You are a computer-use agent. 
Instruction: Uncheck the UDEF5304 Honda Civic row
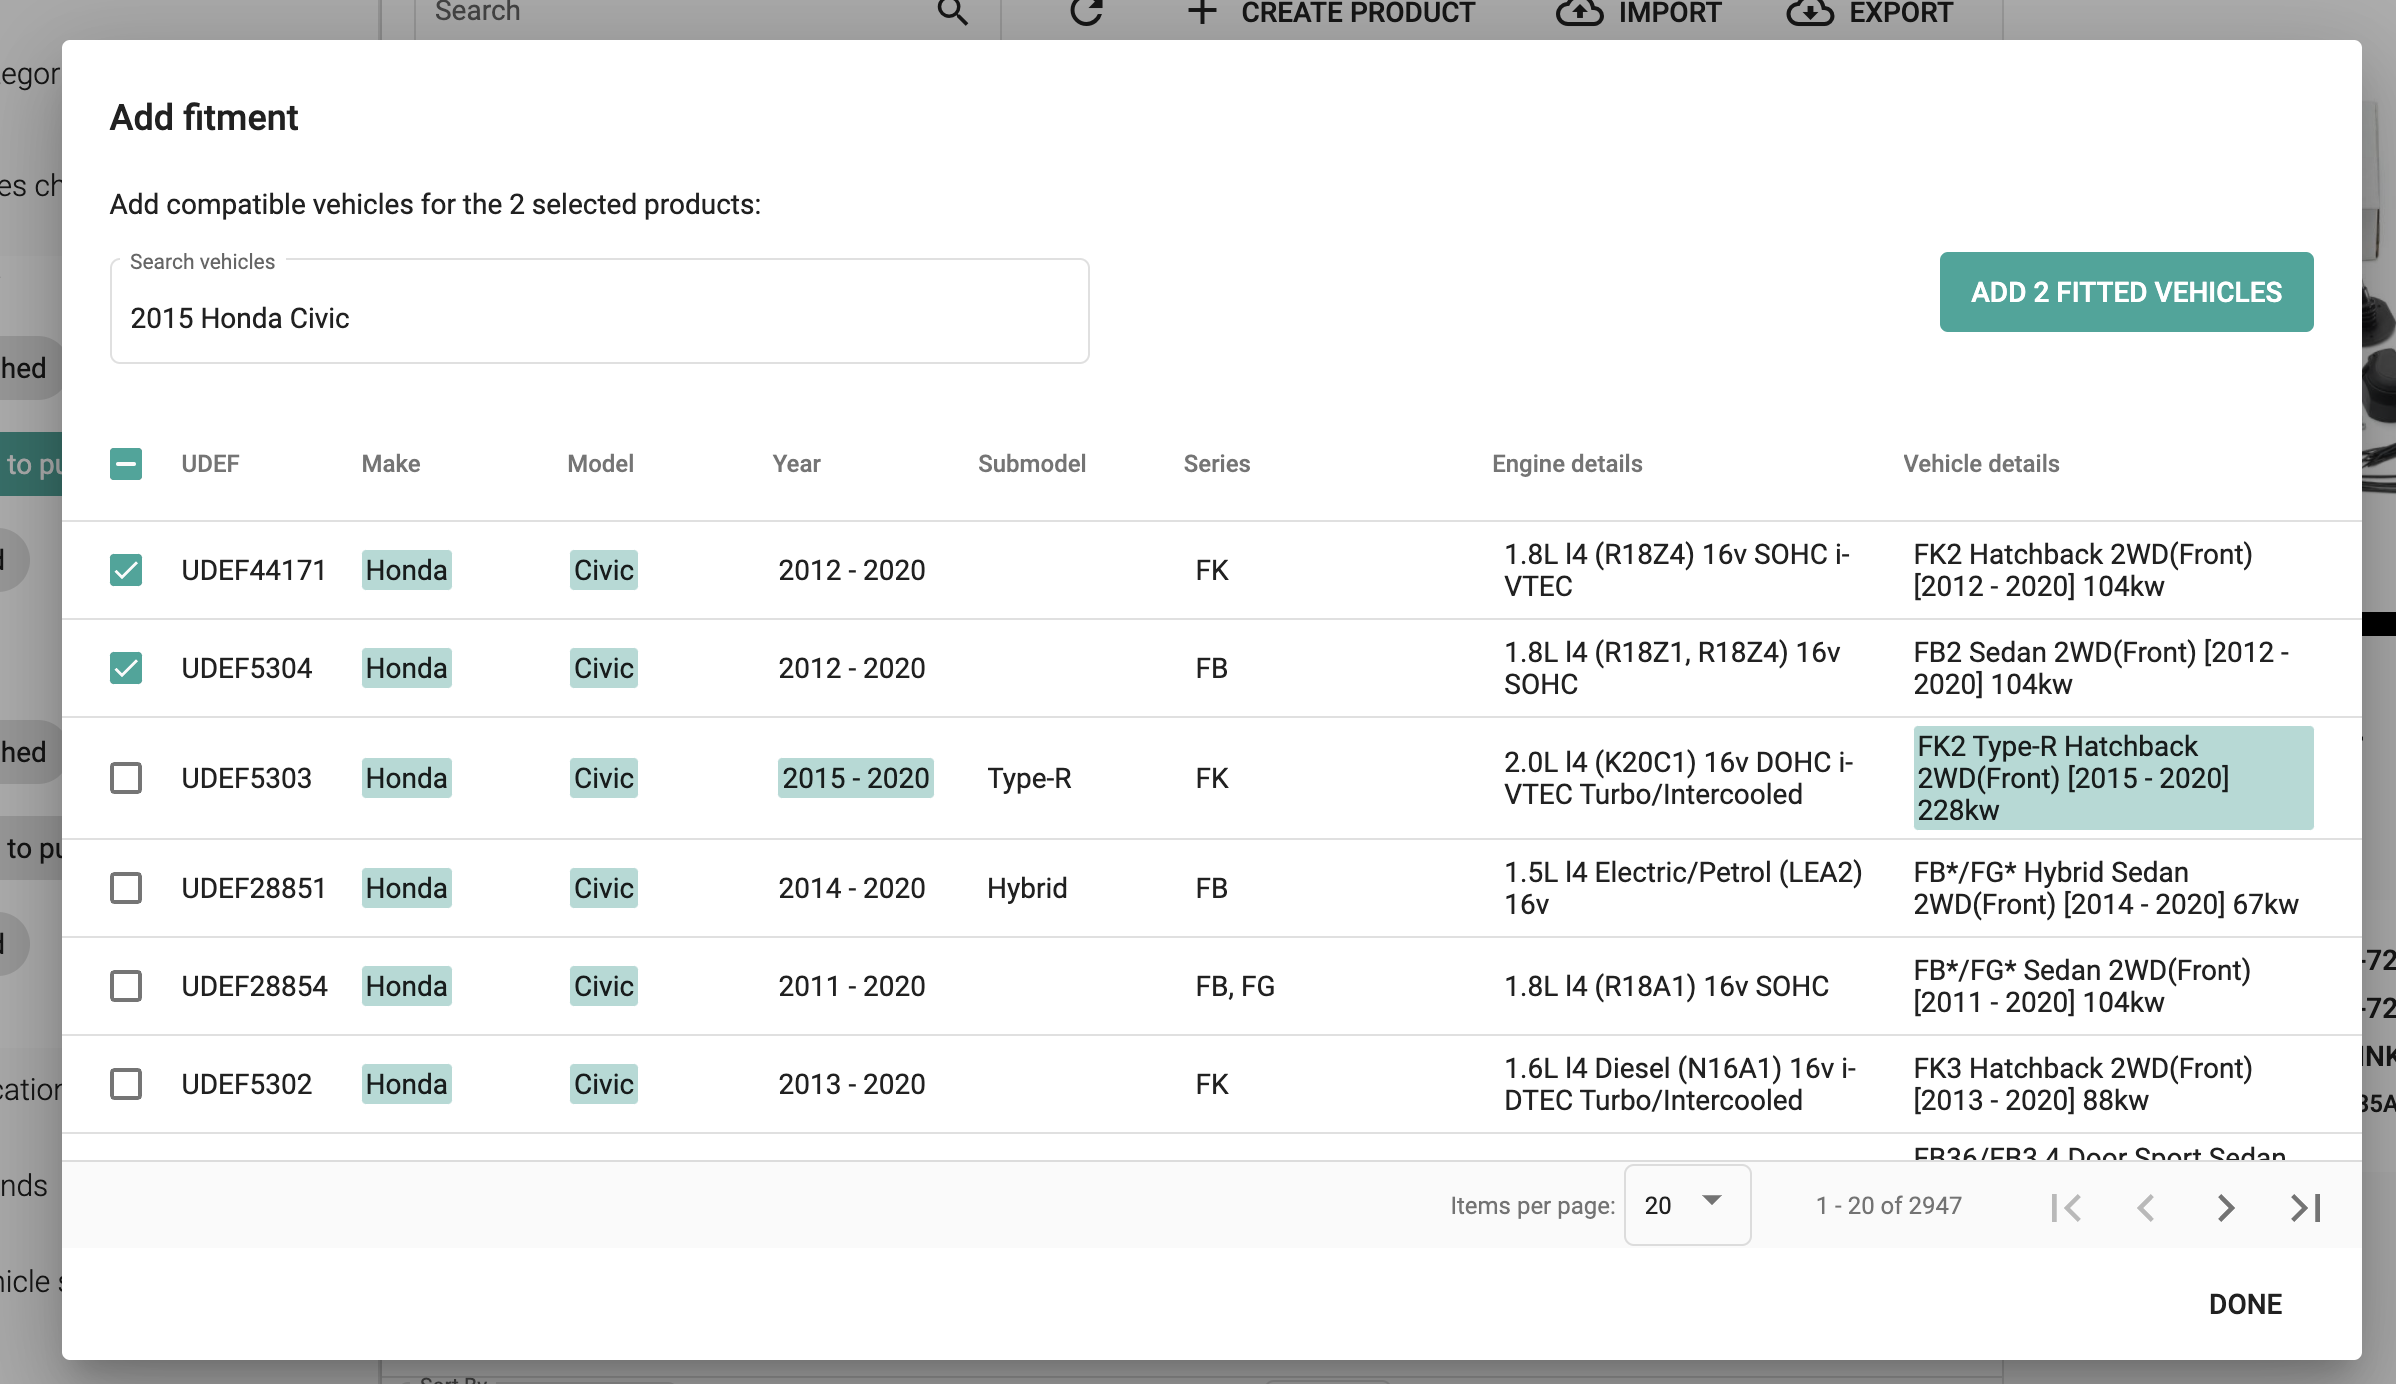tap(126, 668)
